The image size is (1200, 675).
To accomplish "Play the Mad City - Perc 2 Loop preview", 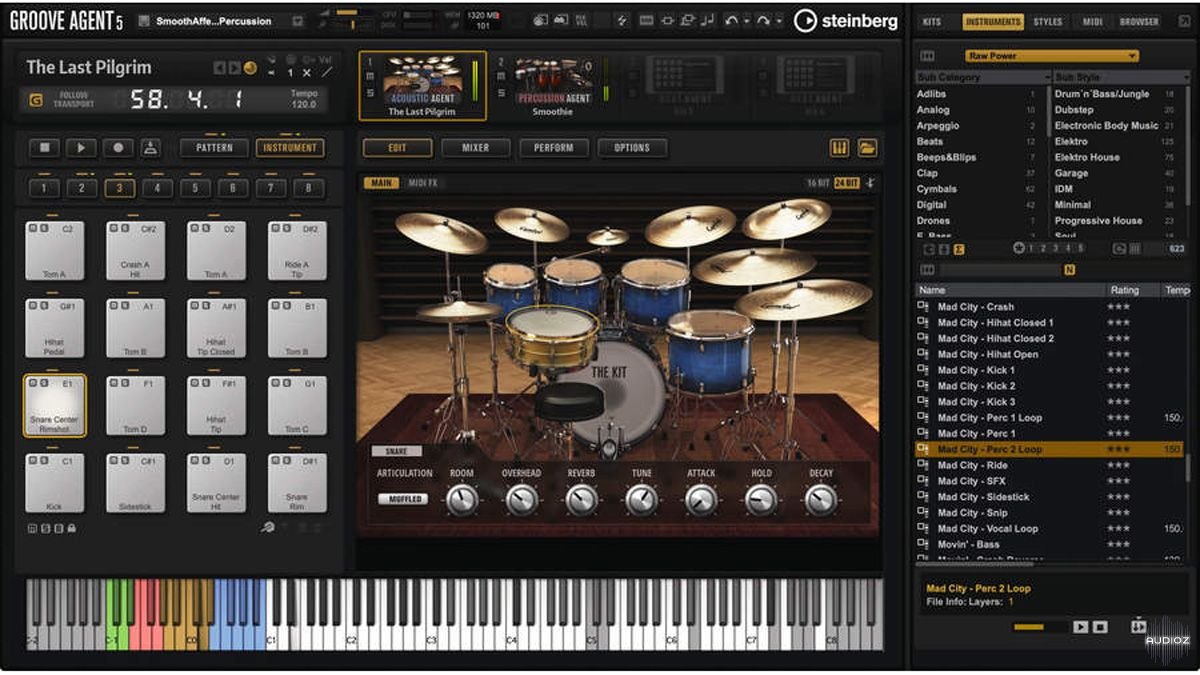I will pos(1080,627).
